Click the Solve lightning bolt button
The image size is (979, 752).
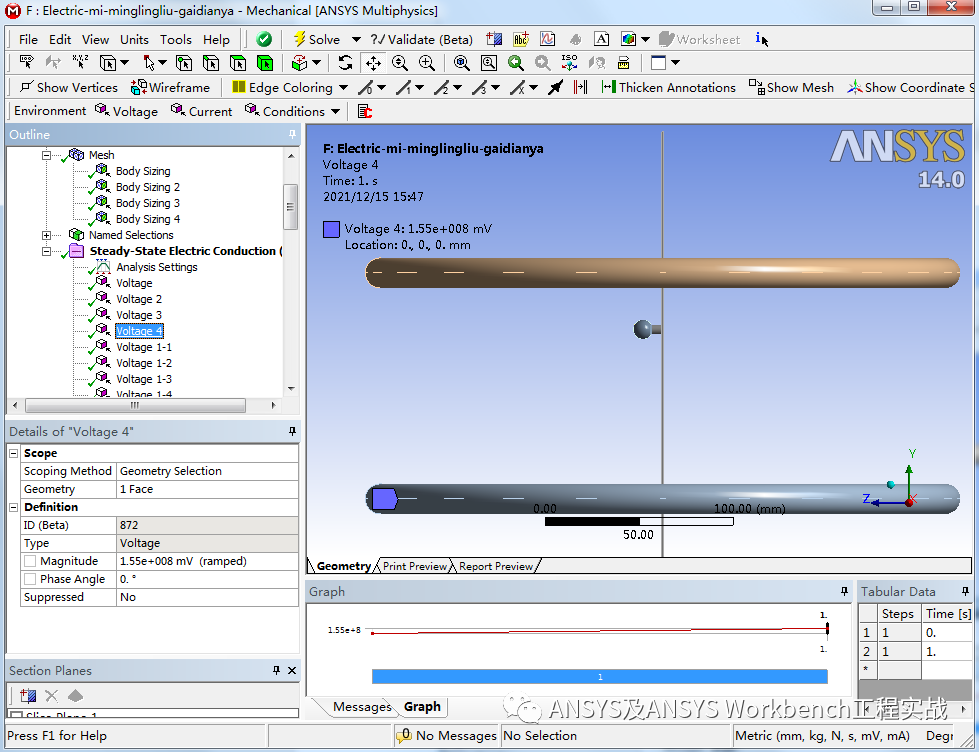click(317, 39)
